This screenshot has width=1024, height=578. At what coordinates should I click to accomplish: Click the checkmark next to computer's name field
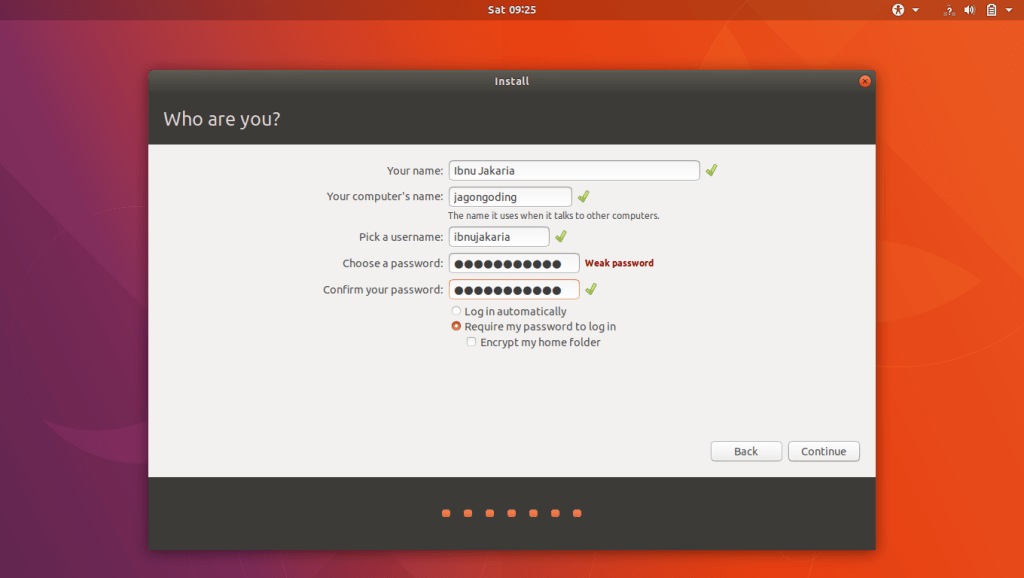[583, 197]
